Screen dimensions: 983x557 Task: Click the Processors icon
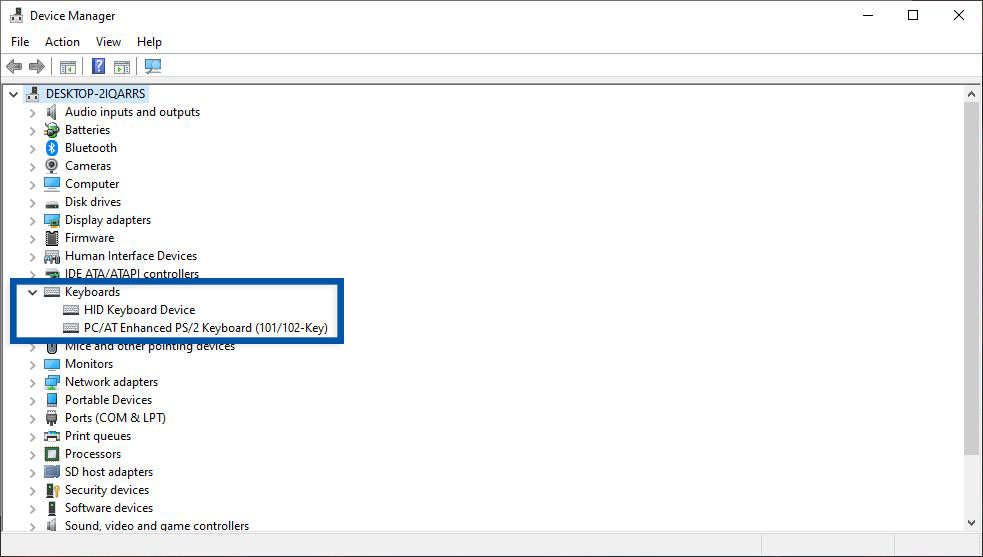(51, 454)
